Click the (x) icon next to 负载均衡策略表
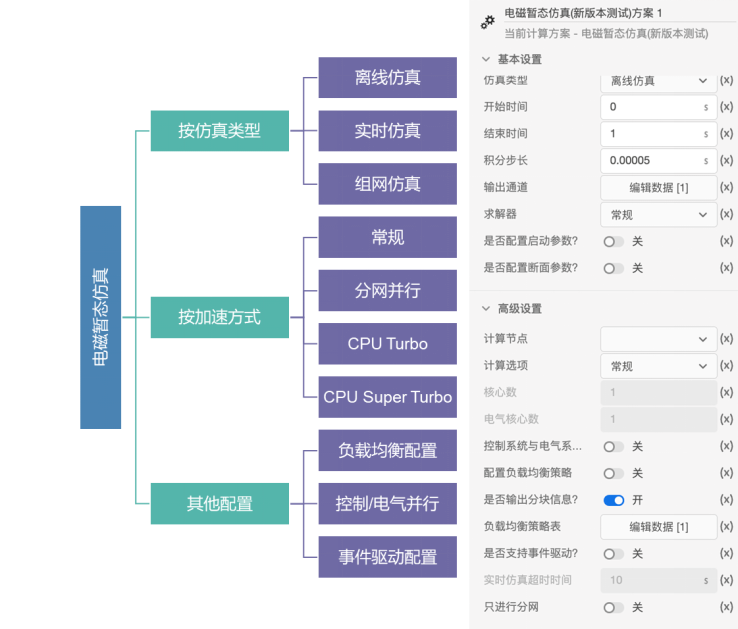Screen dimensions: 738x629 [x=727, y=527]
